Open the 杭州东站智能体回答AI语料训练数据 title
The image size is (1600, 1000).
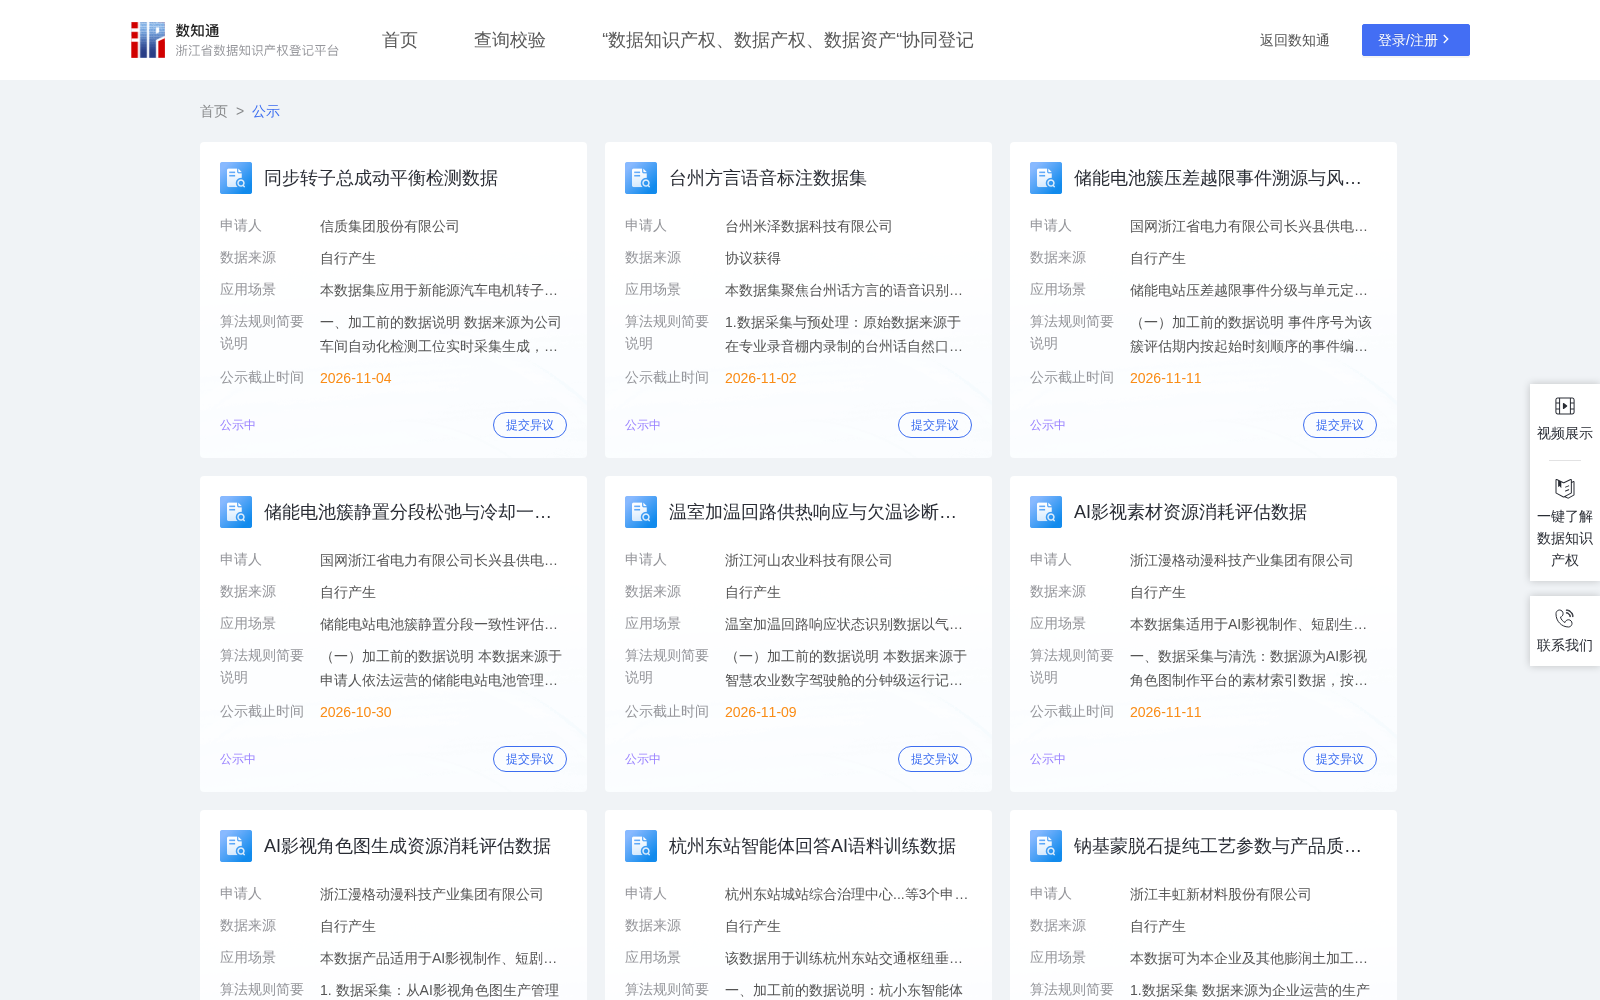coord(812,846)
